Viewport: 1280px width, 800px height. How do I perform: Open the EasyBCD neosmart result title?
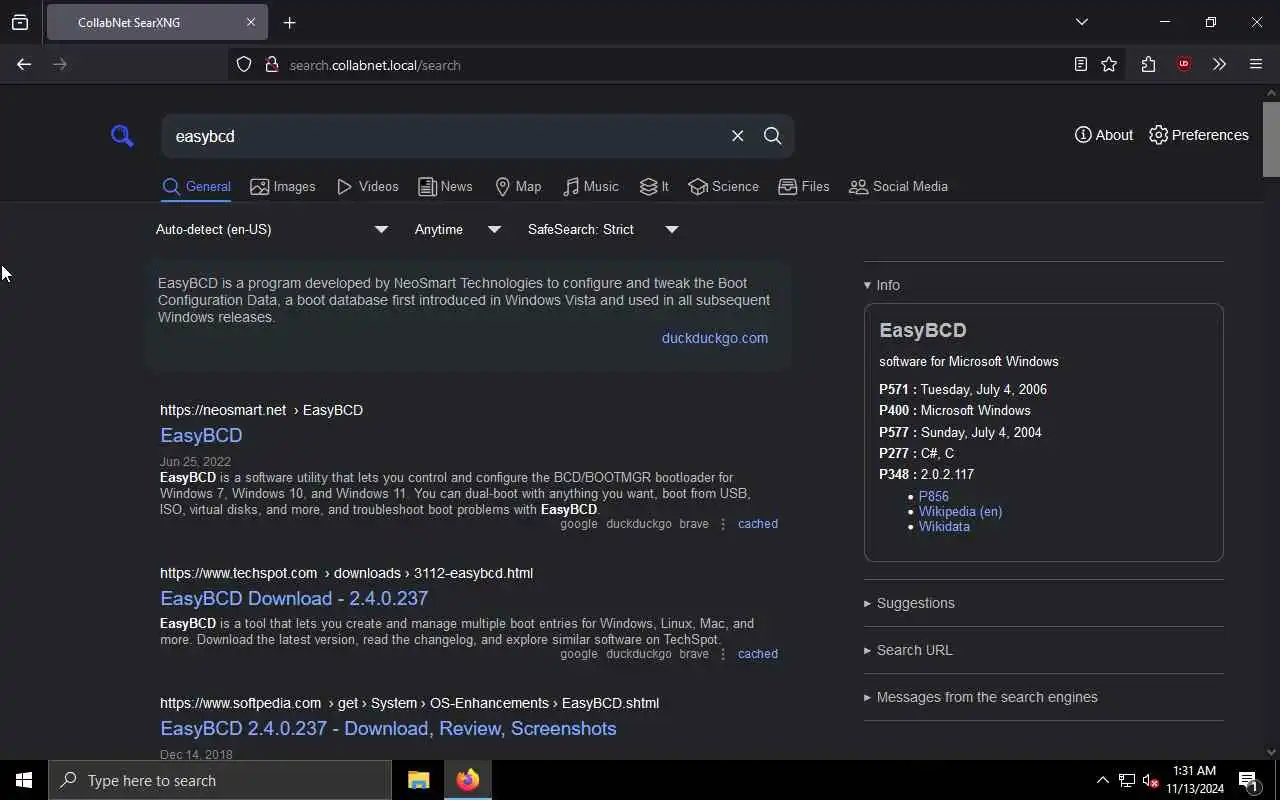(201, 435)
